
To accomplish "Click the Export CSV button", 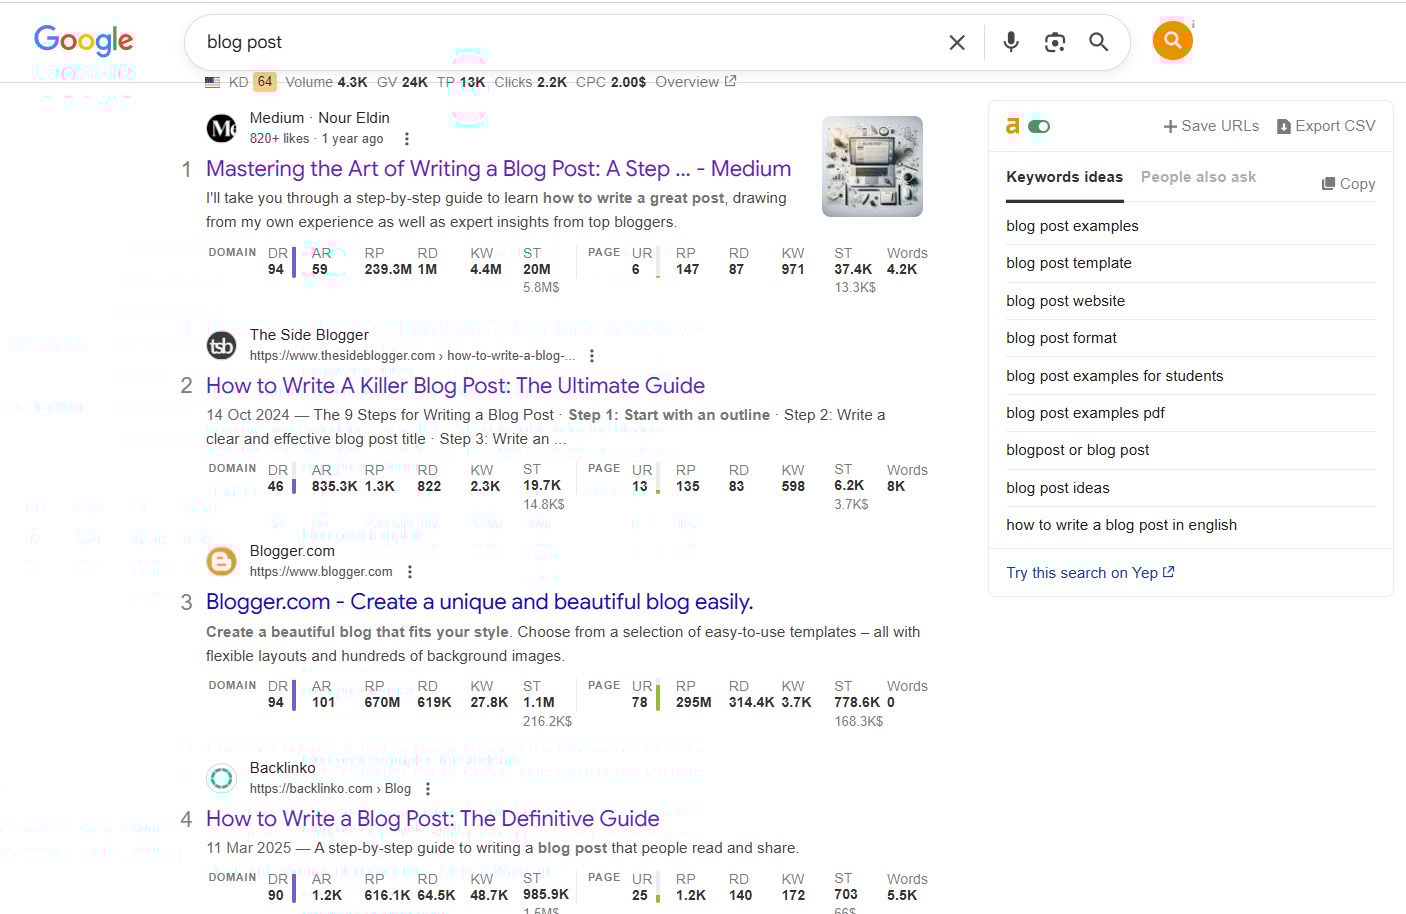I will 1326,126.
